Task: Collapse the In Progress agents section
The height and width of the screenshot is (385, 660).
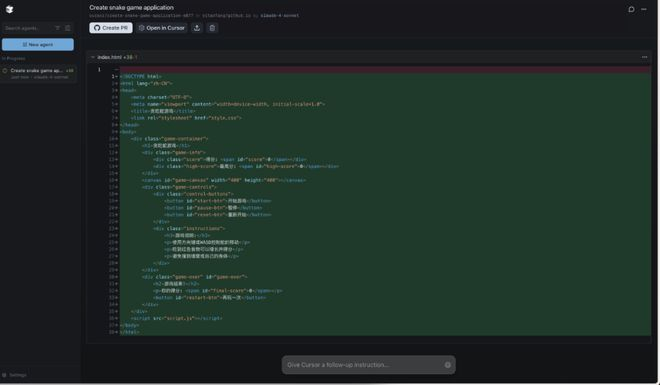Action: click(13, 58)
